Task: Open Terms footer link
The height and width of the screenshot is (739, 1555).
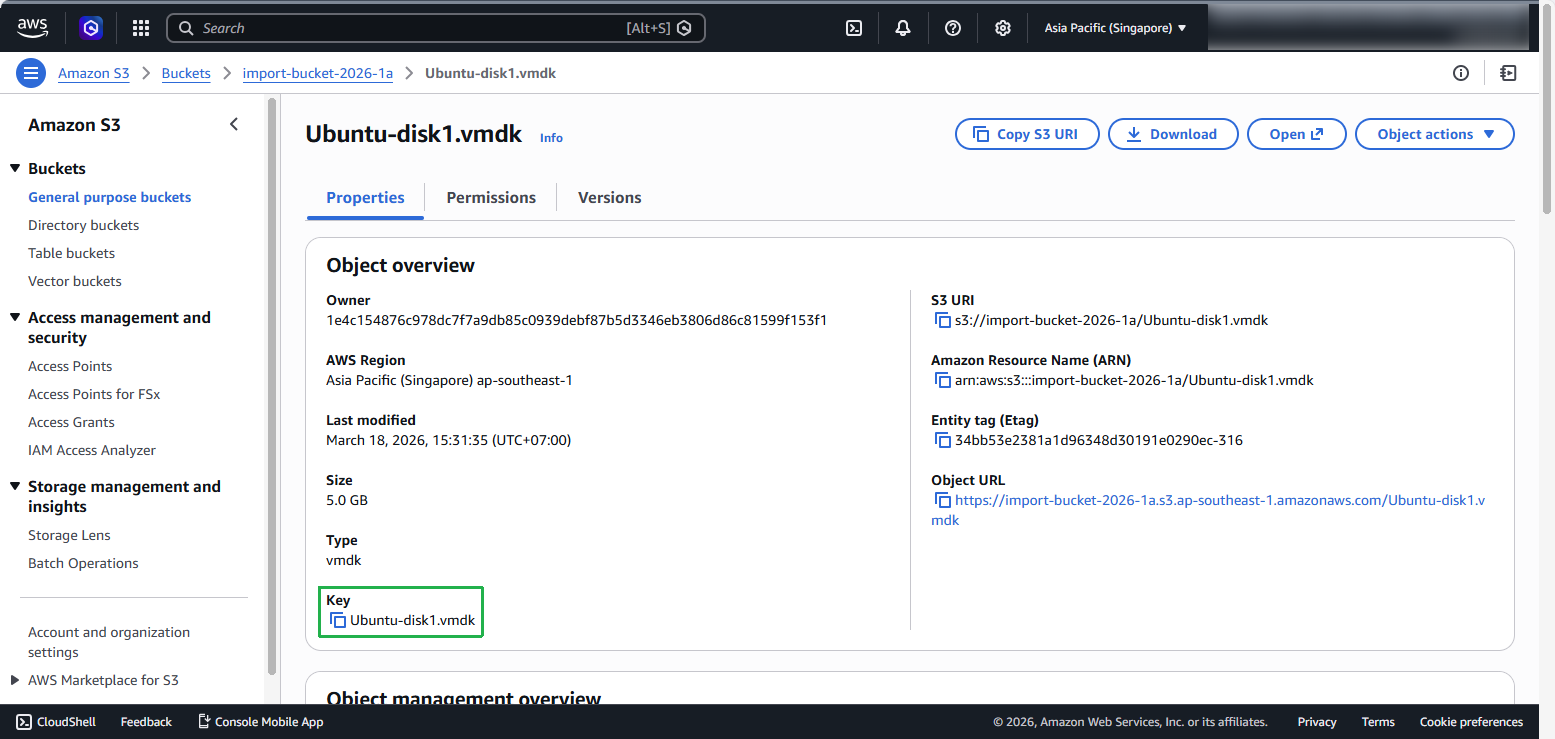Action: point(1378,722)
